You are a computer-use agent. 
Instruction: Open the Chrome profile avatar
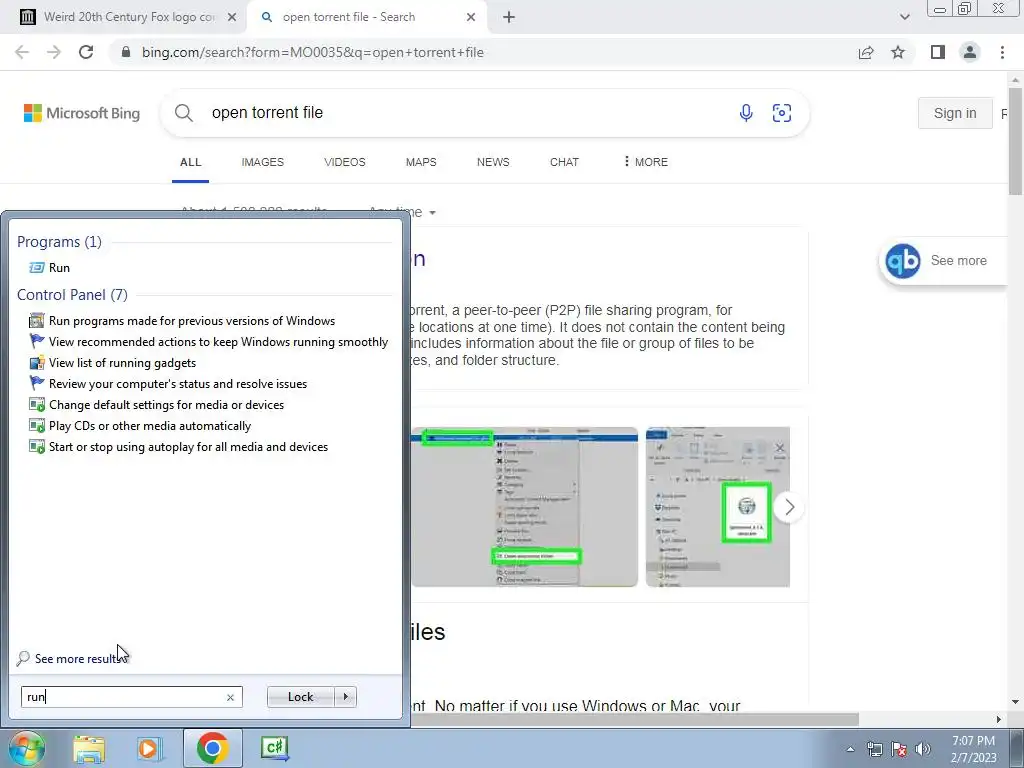tap(970, 52)
